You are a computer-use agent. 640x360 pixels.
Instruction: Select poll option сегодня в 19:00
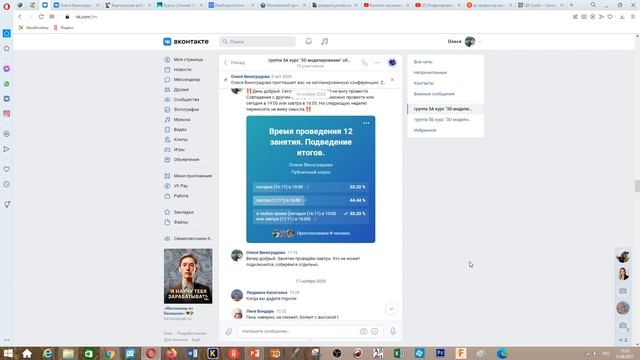click(x=311, y=187)
